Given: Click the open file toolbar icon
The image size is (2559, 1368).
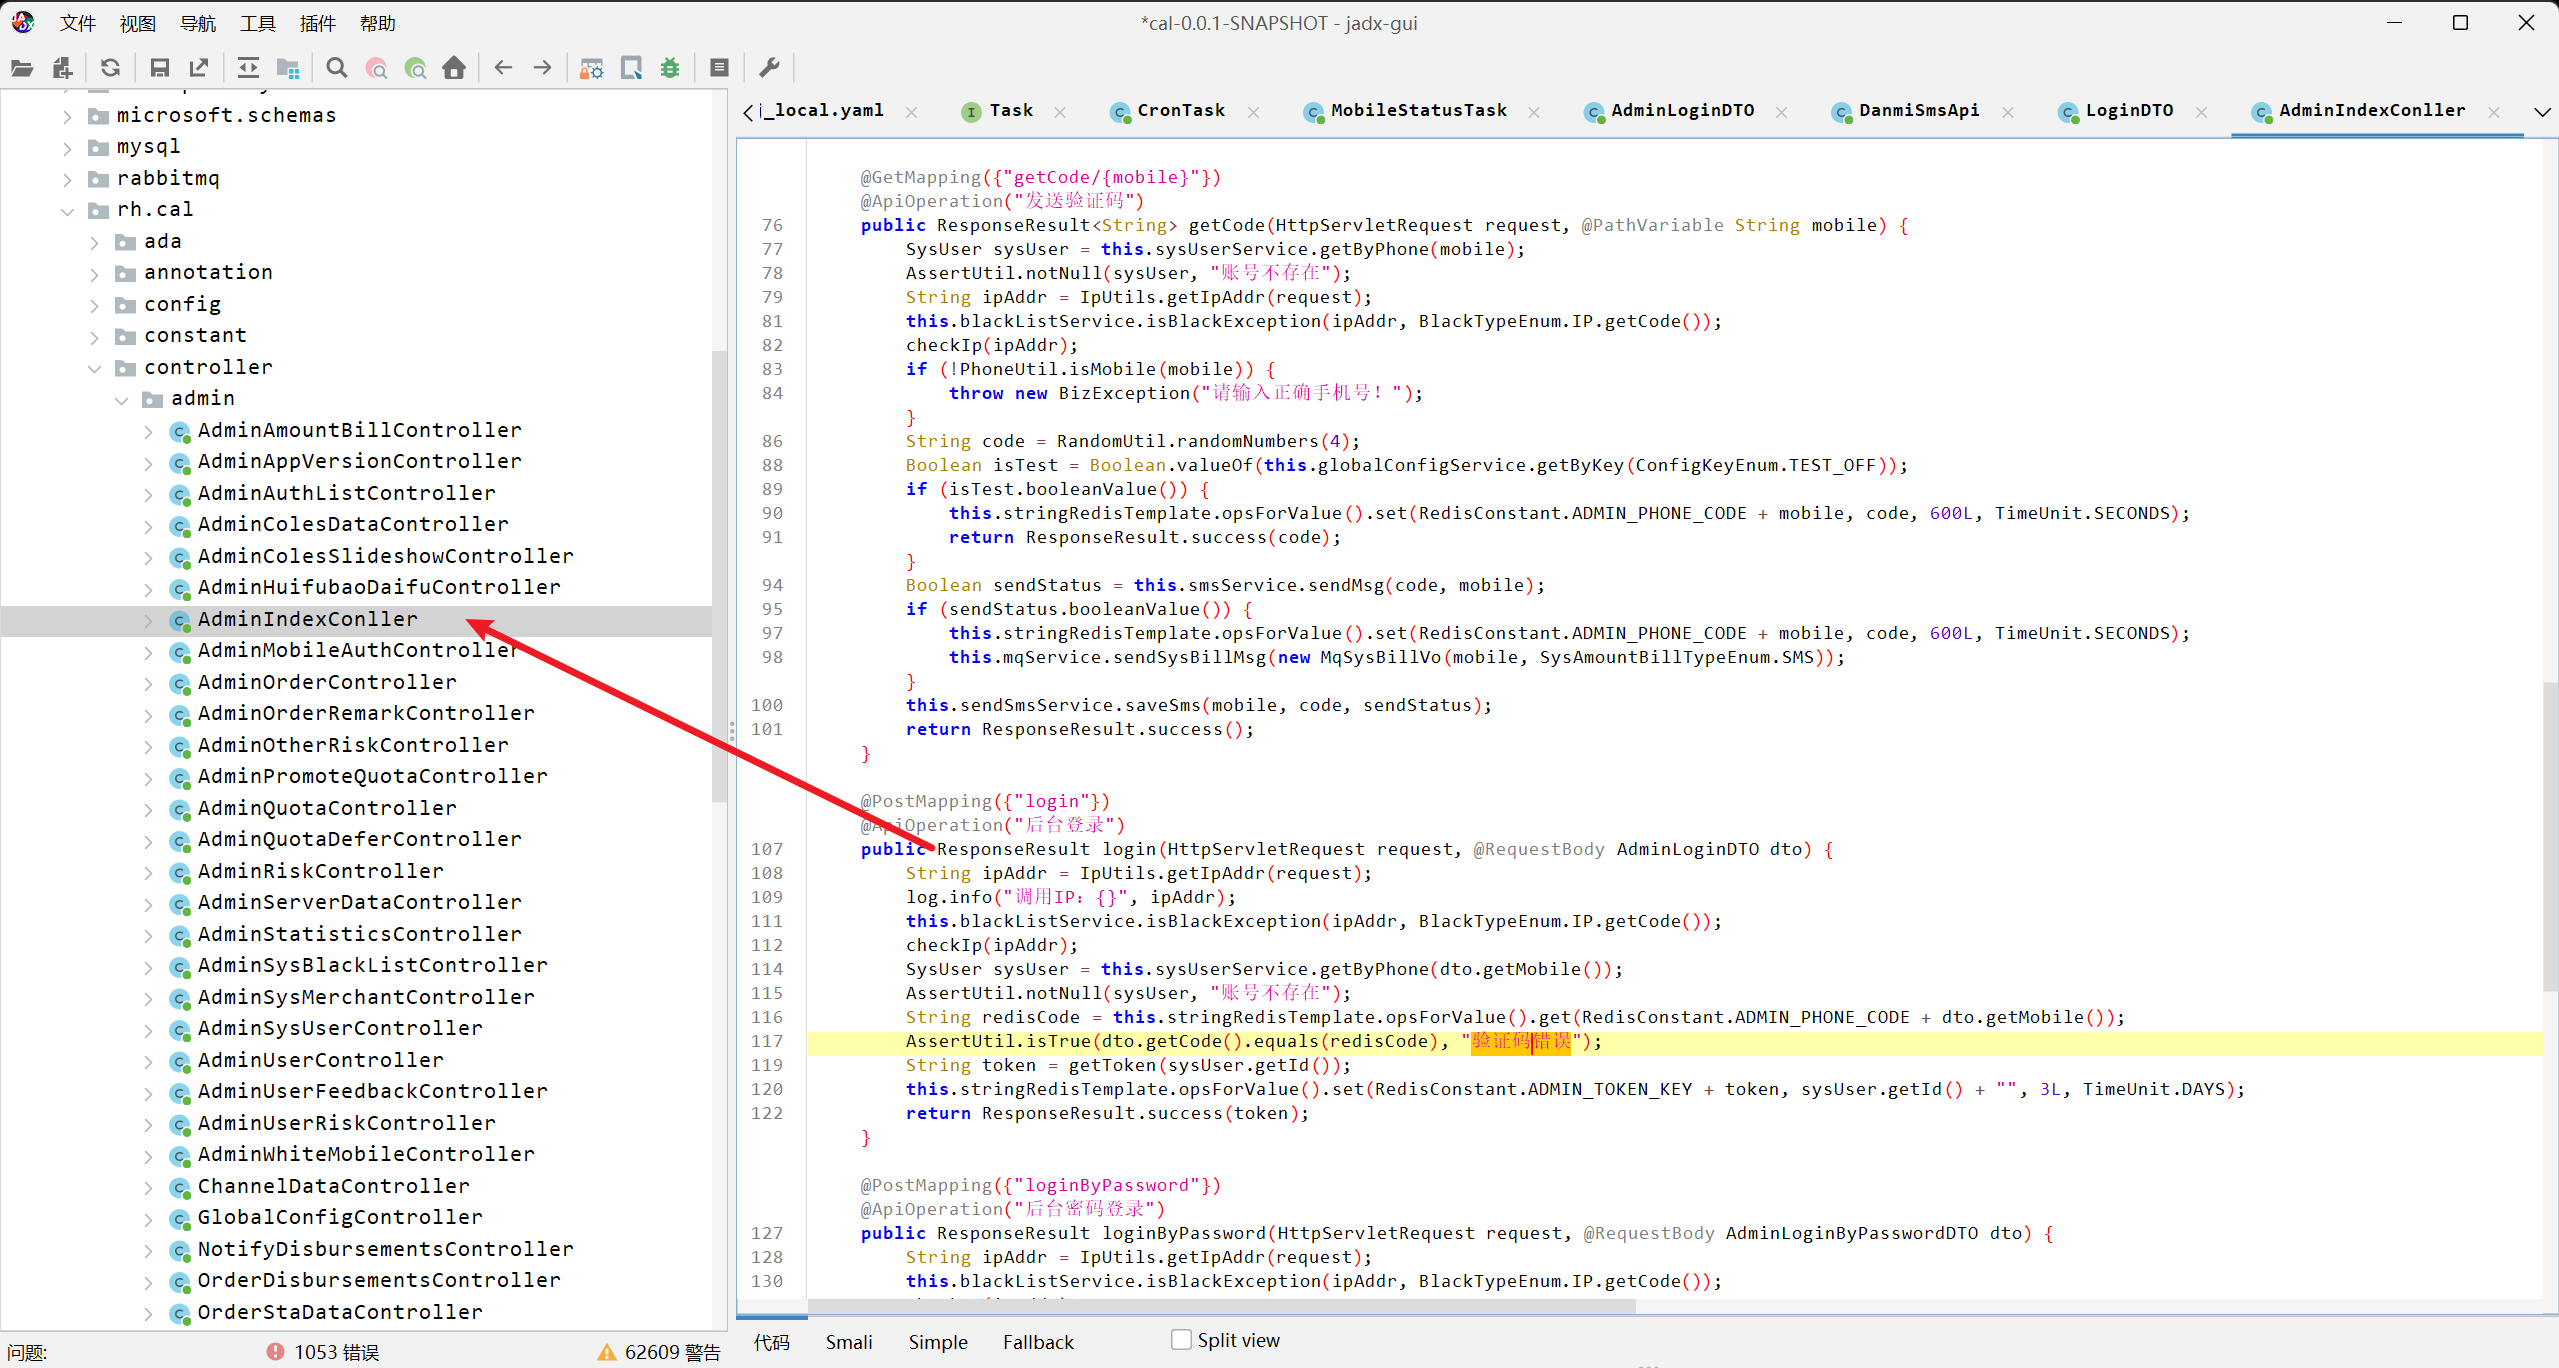Looking at the screenshot, I should pyautogui.click(x=22, y=68).
